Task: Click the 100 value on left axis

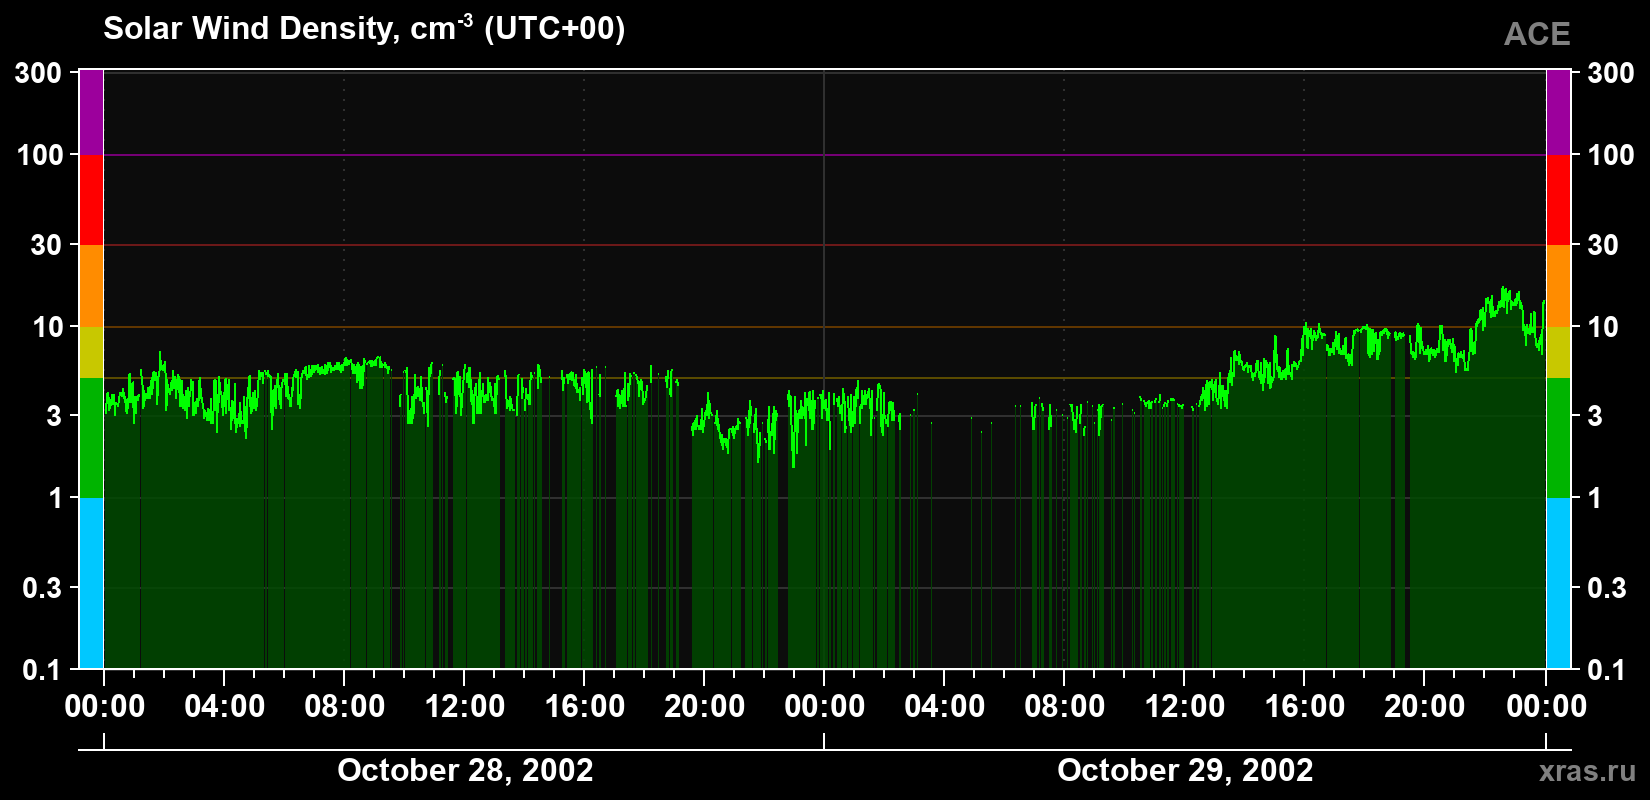Action: 41,155
